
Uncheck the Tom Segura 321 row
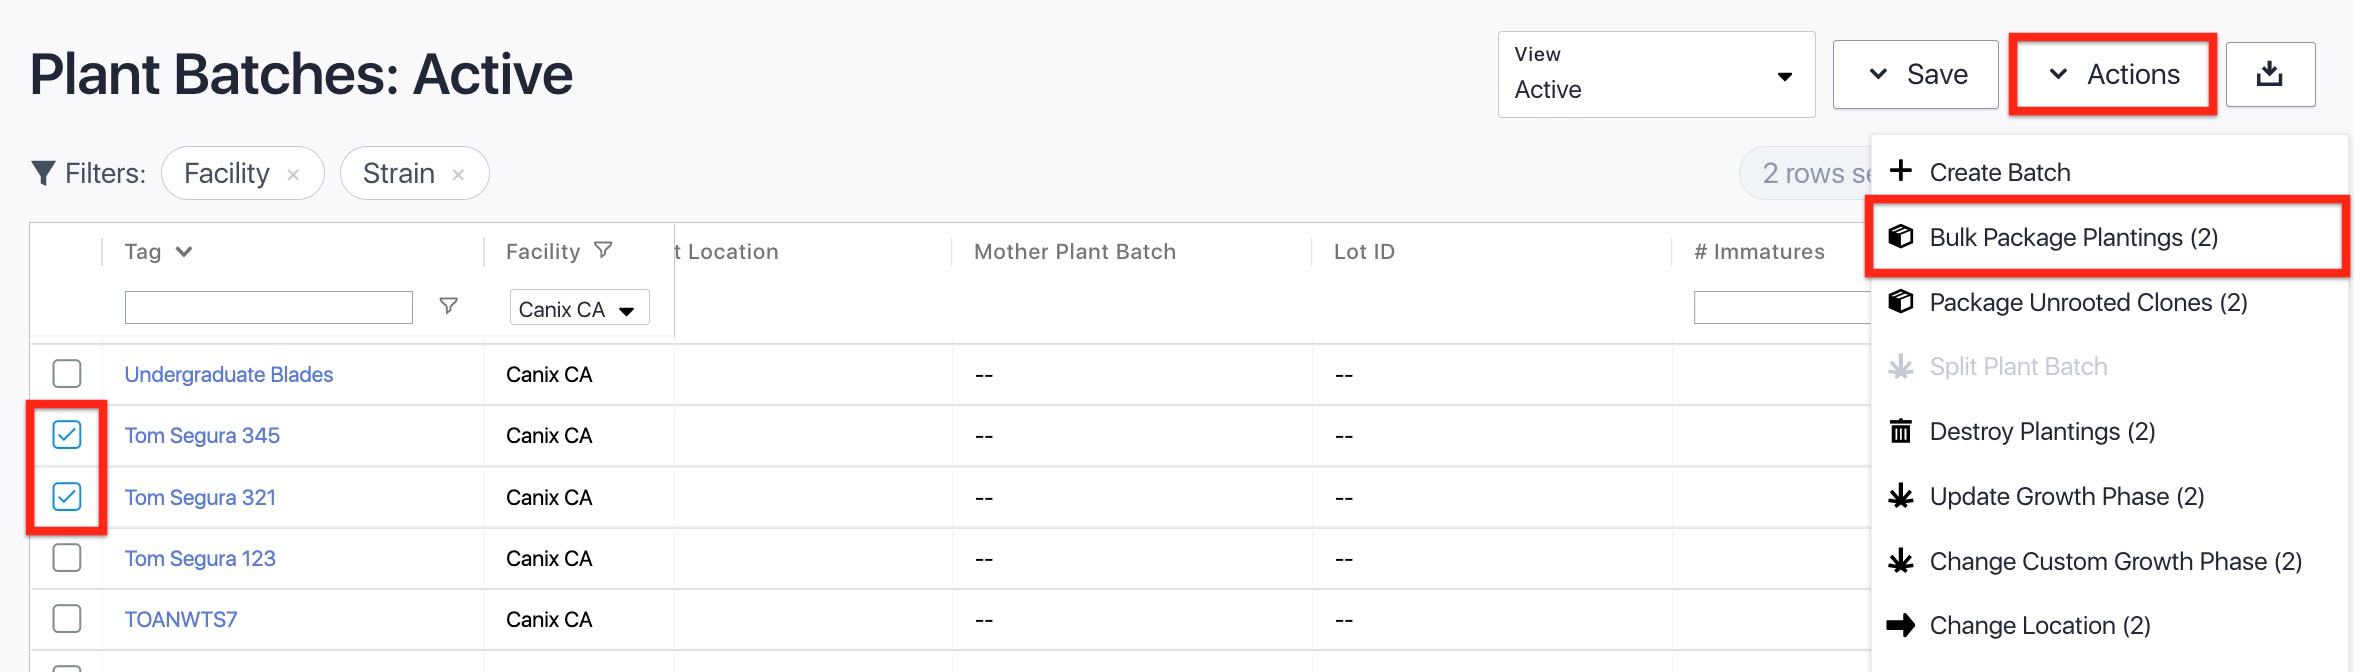[67, 497]
